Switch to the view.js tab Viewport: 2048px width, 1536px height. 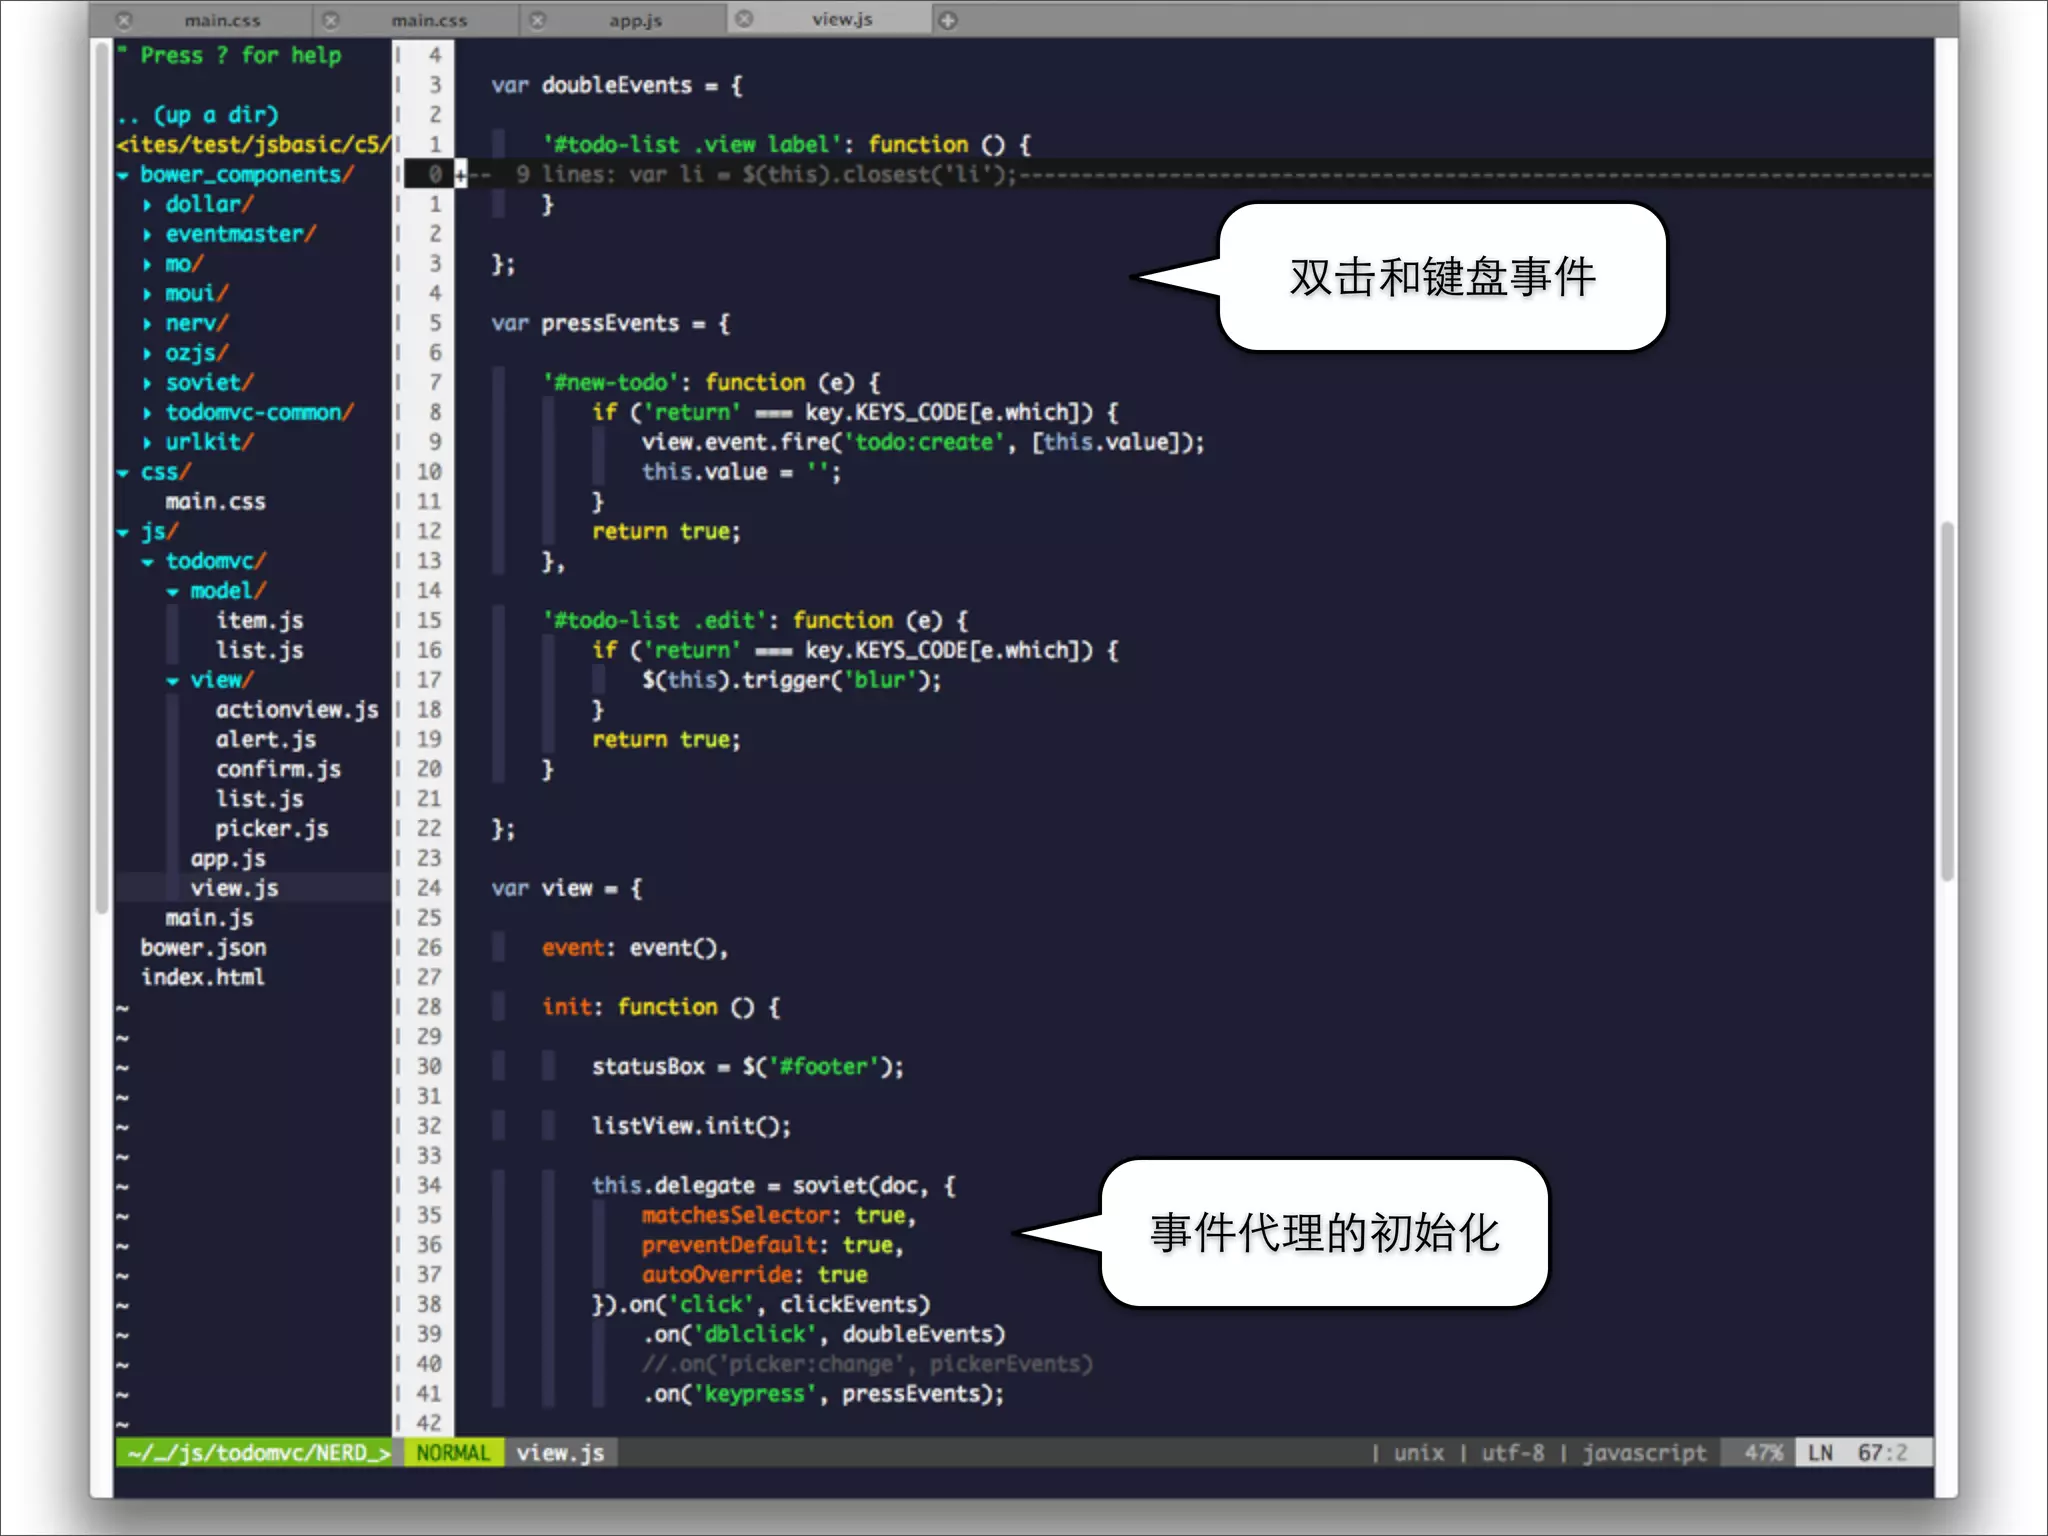(x=842, y=19)
